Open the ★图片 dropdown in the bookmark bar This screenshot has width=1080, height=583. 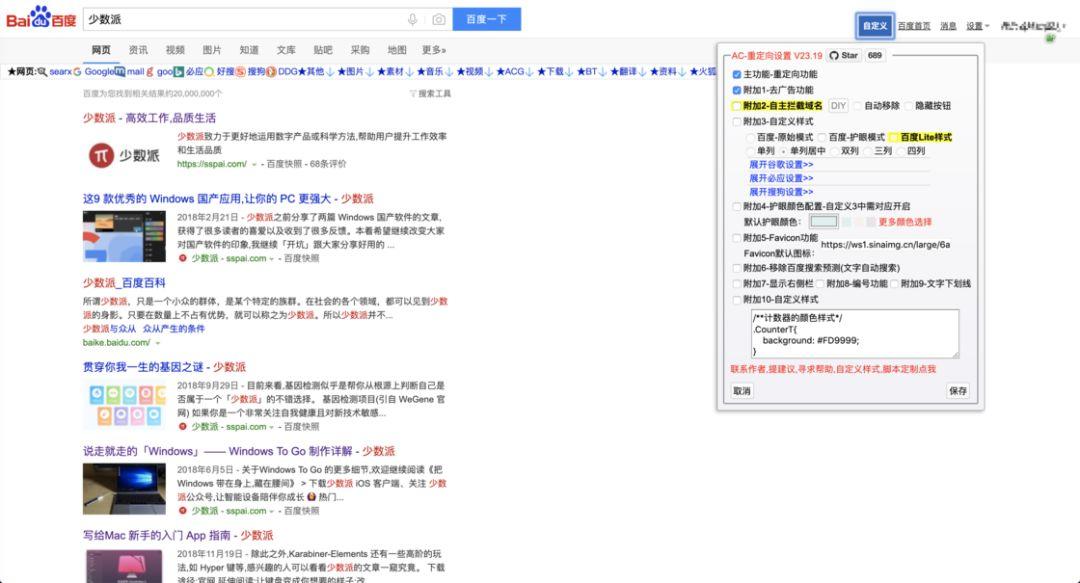click(355, 72)
